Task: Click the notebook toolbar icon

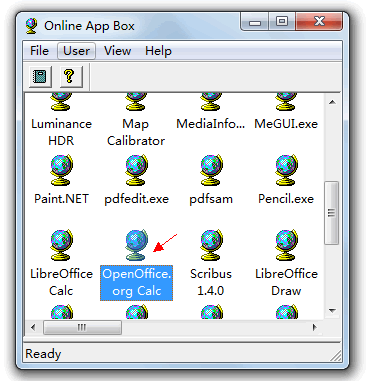Action: point(40,77)
